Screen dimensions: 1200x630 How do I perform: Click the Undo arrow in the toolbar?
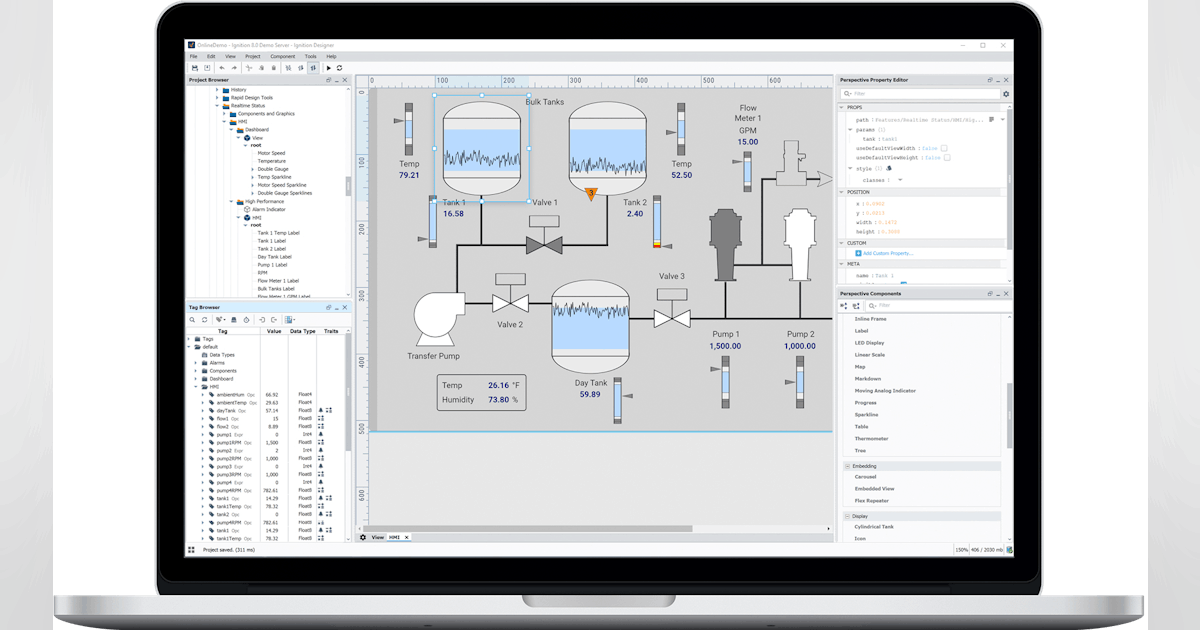221,68
